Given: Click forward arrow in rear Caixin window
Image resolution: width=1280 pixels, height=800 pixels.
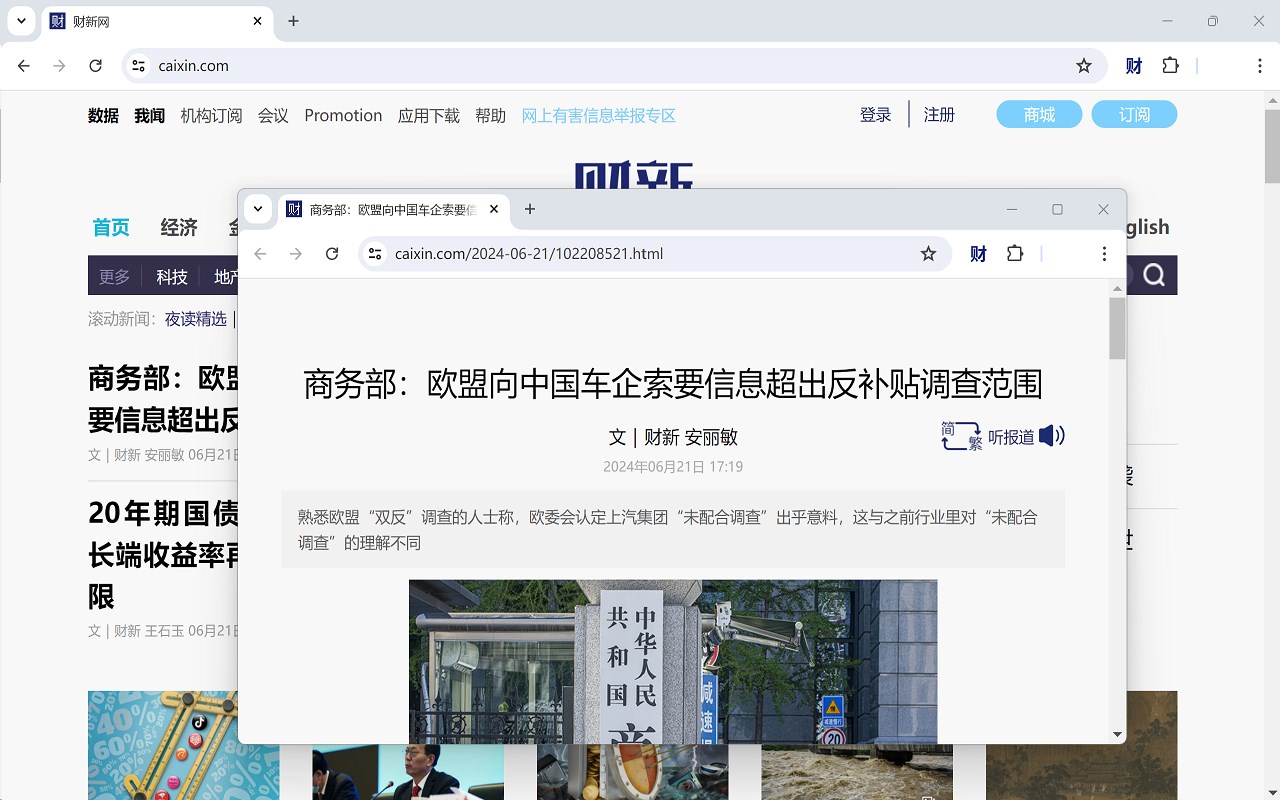Looking at the screenshot, I should pos(60,66).
